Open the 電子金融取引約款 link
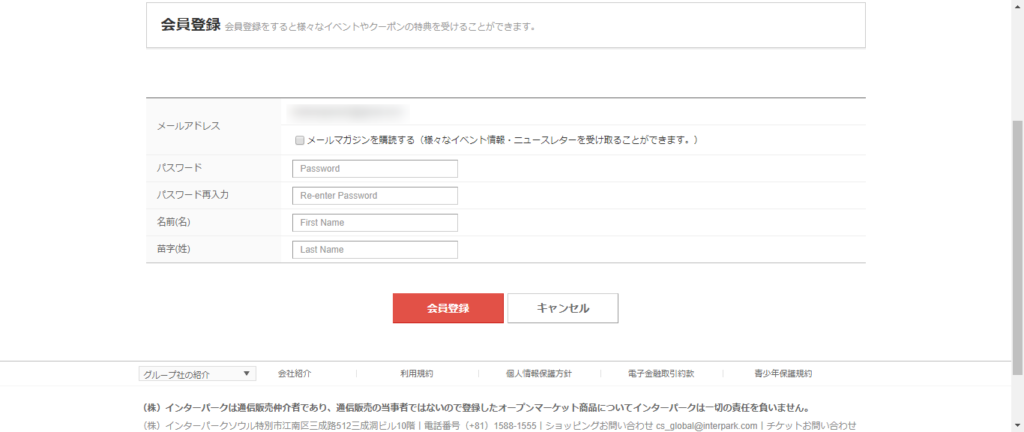 click(661, 374)
